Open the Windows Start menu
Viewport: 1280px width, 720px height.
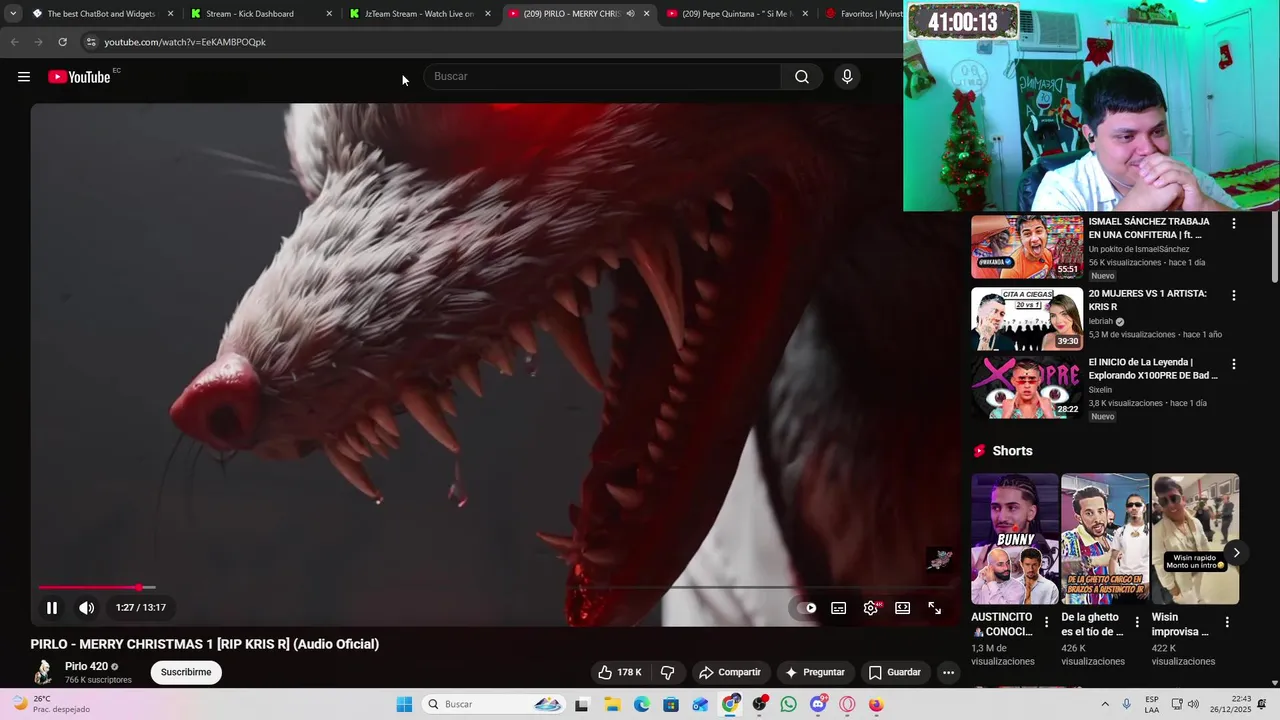coord(404,704)
